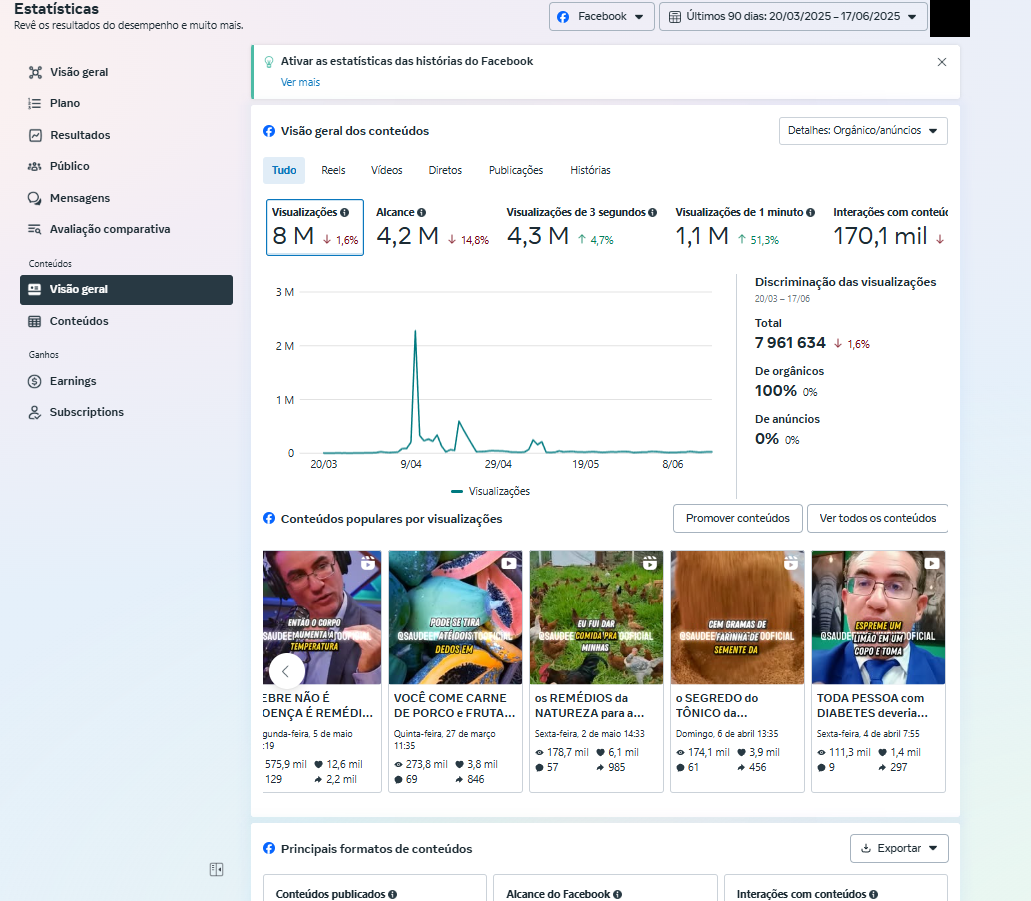This screenshot has width=1031, height=901.
Task: Open the Facebook platform dropdown
Action: click(x=602, y=16)
